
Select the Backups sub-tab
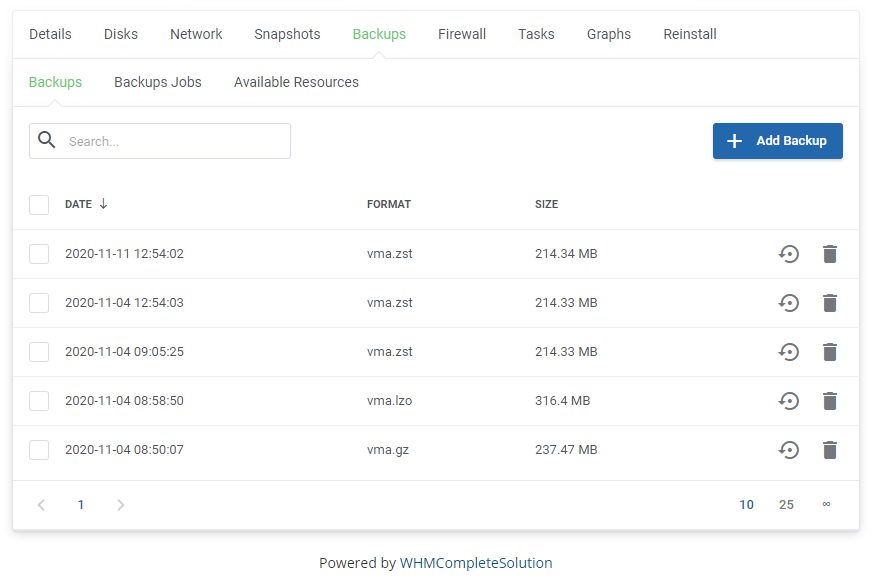tap(55, 82)
